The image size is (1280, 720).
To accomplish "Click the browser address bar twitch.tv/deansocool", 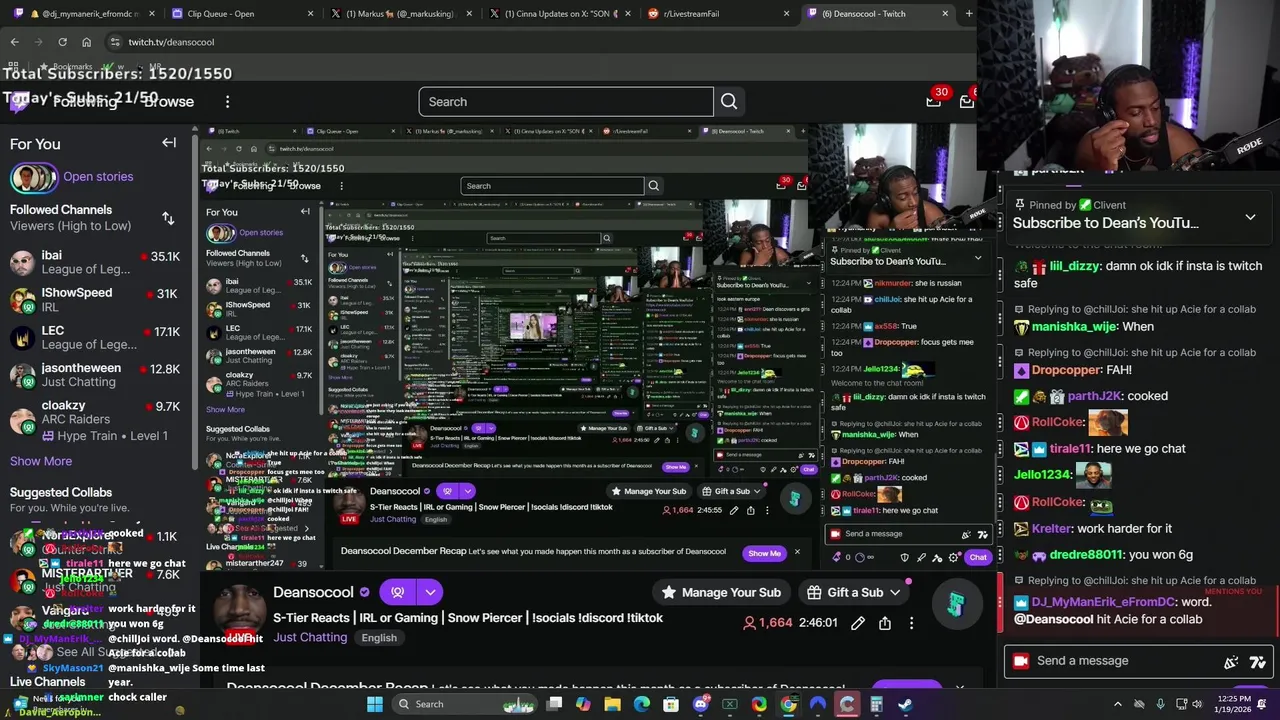I will tap(171, 42).
